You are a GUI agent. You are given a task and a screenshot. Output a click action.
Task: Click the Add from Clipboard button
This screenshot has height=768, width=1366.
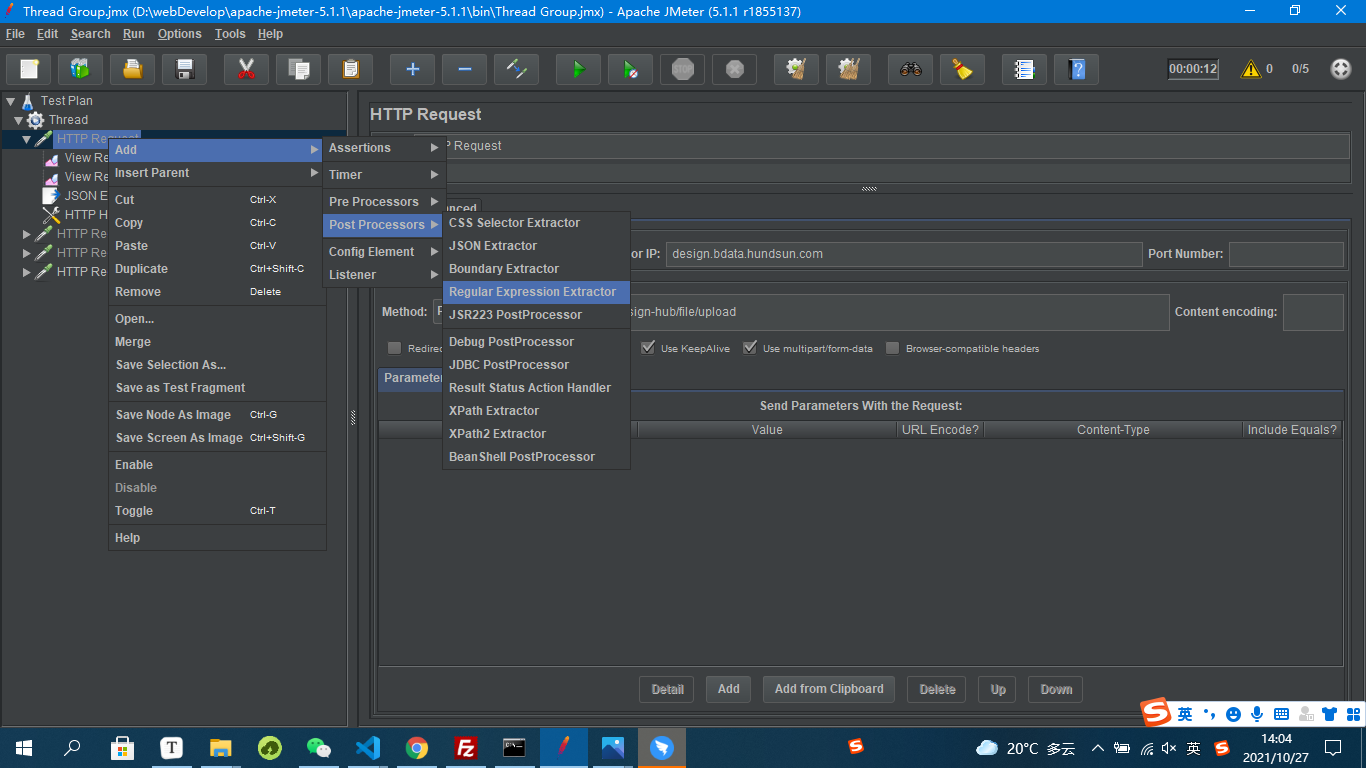(828, 689)
